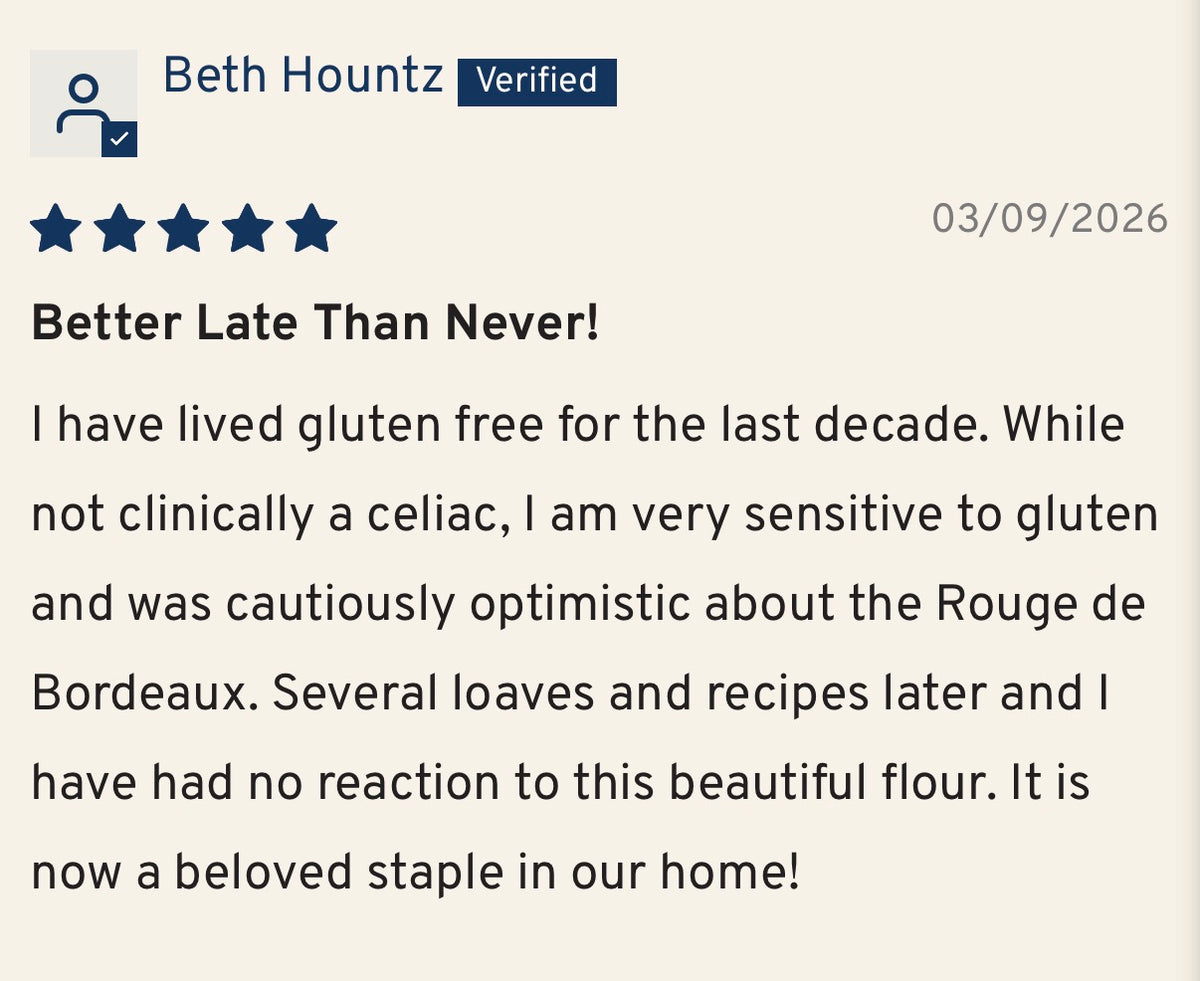Select the fourth star in the rating

tap(248, 229)
